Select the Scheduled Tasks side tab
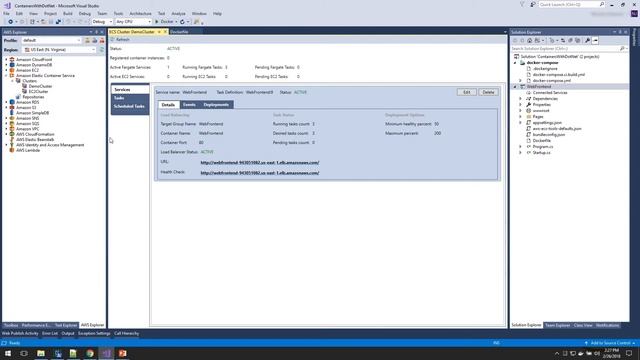Viewport: 640px width, 360px height. pyautogui.click(x=130, y=106)
